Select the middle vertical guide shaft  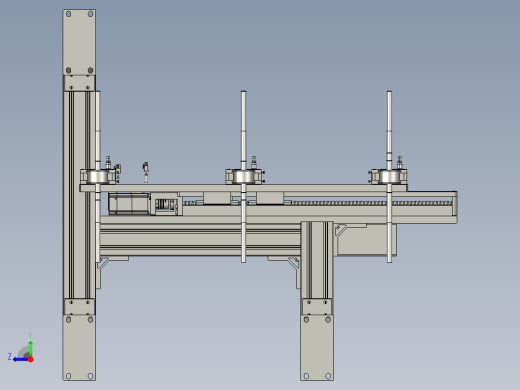point(244,177)
